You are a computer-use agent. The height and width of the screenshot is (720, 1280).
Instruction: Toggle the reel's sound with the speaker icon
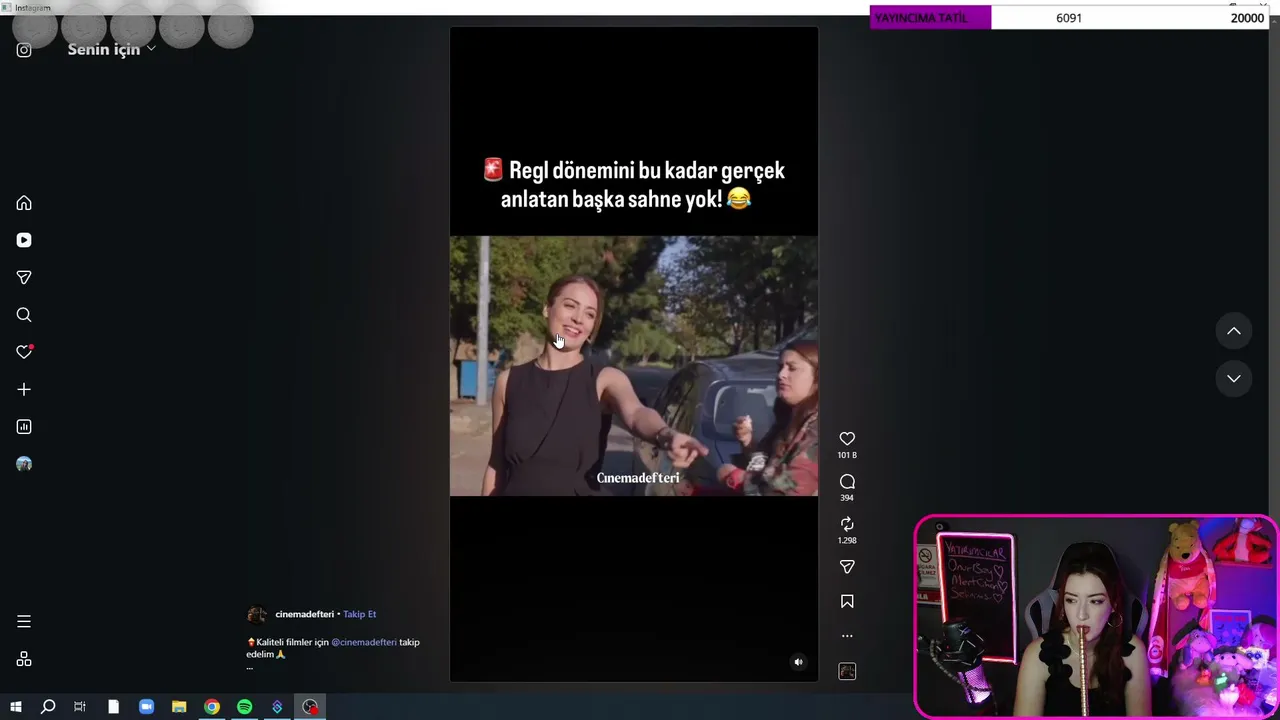click(x=798, y=662)
